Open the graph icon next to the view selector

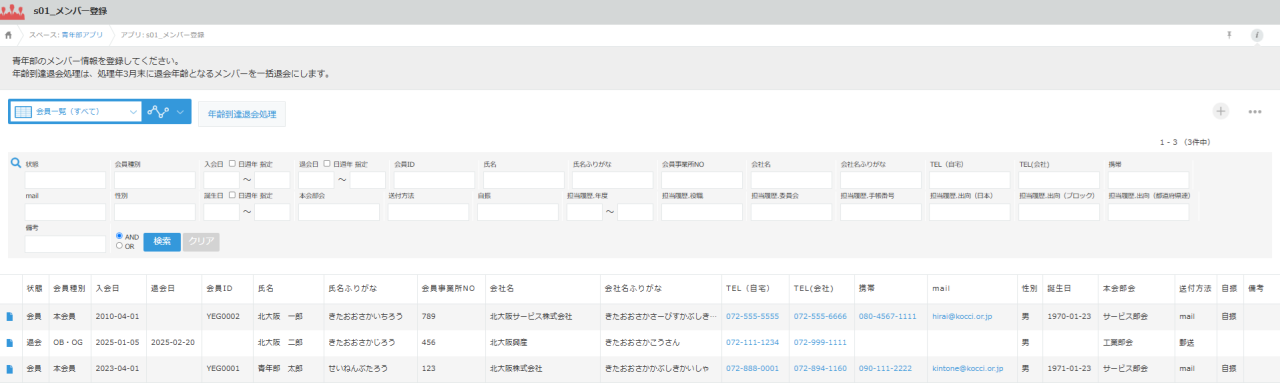pyautogui.click(x=158, y=112)
